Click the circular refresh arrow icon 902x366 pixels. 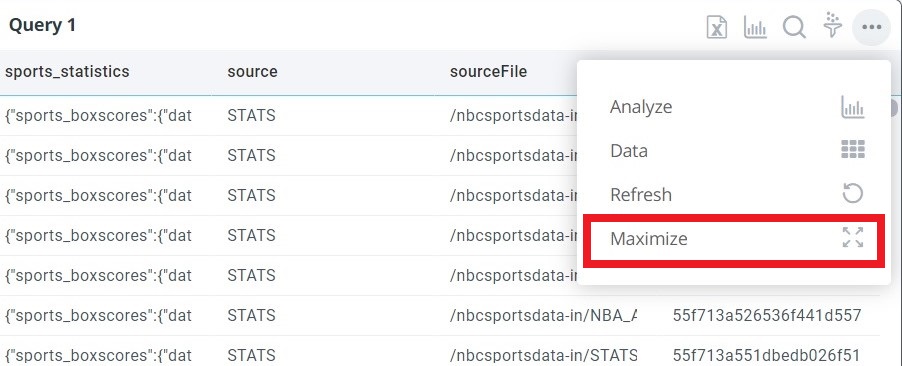point(853,194)
